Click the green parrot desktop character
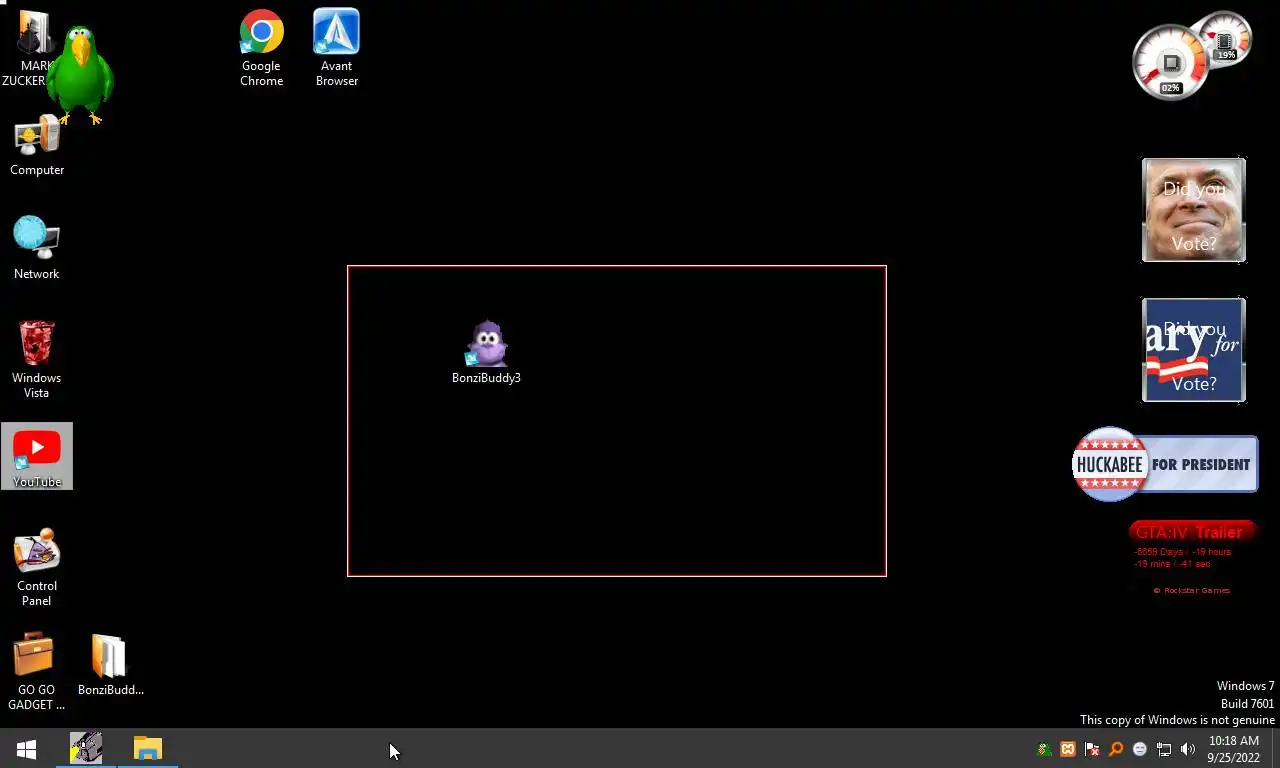The width and height of the screenshot is (1280, 768). point(80,75)
